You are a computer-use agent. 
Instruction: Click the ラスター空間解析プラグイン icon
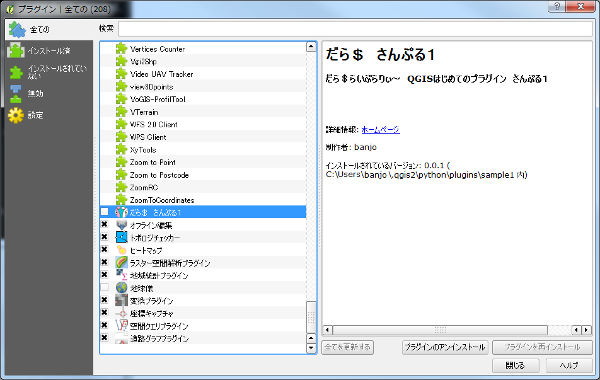point(121,263)
